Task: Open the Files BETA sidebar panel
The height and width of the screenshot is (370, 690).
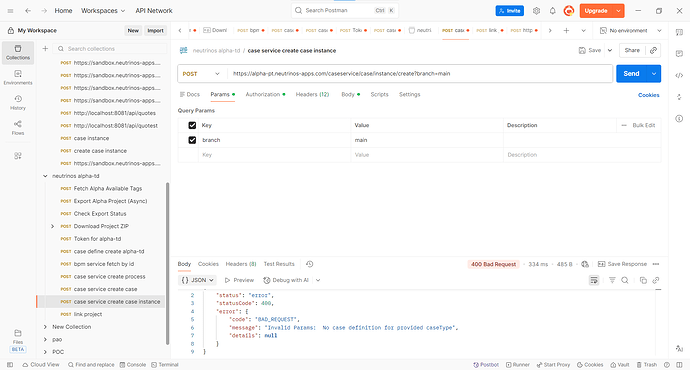Action: click(18, 340)
